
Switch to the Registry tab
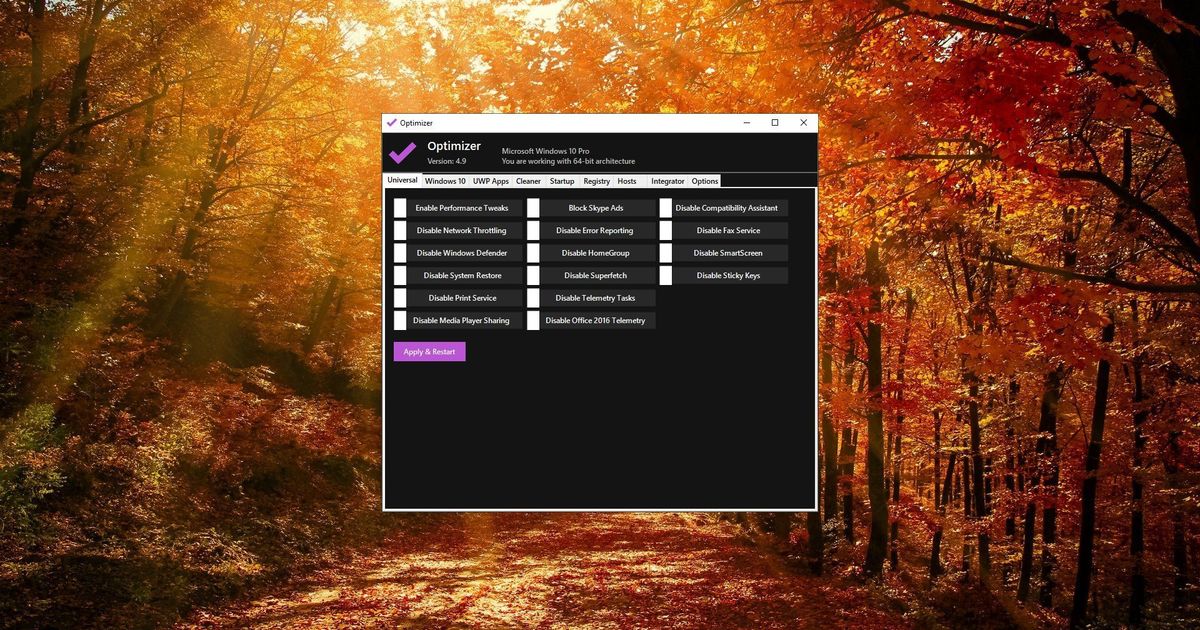(596, 181)
